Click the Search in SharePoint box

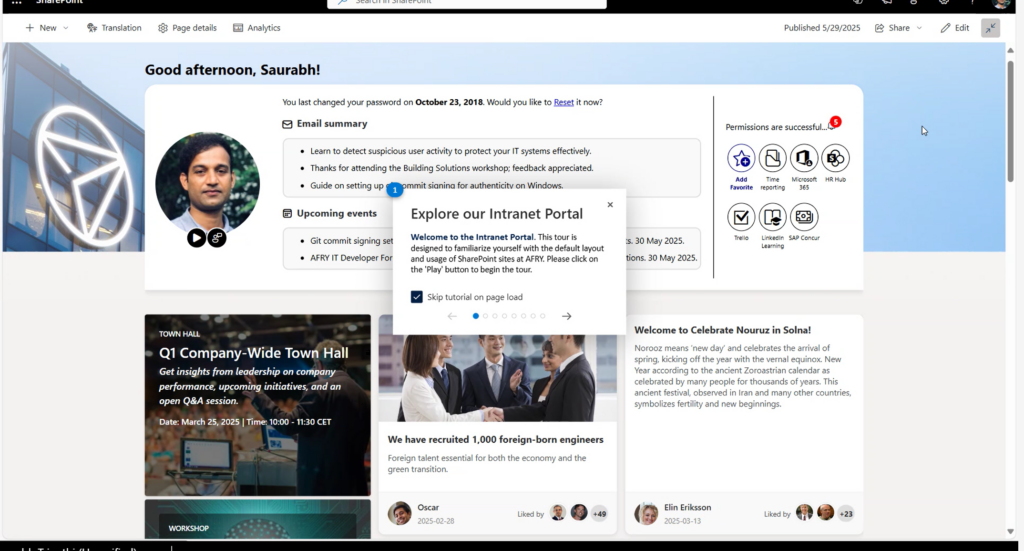[x=467, y=3]
